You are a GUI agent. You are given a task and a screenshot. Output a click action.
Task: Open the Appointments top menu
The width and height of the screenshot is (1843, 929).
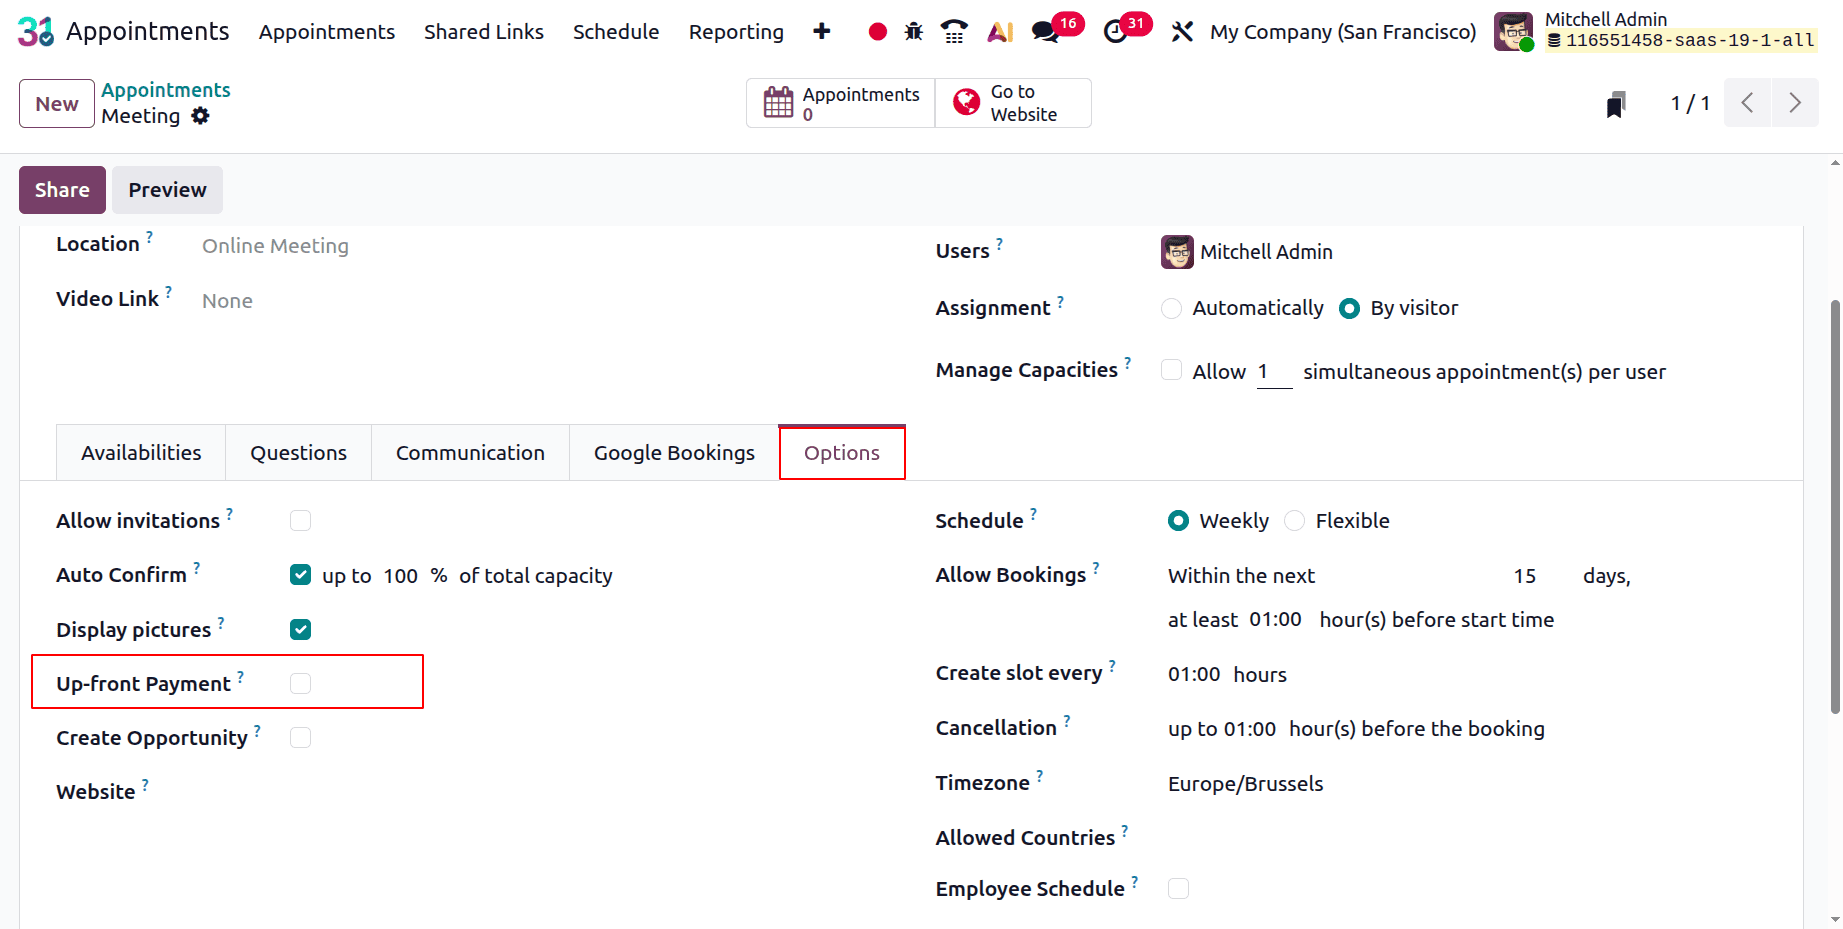click(x=327, y=32)
